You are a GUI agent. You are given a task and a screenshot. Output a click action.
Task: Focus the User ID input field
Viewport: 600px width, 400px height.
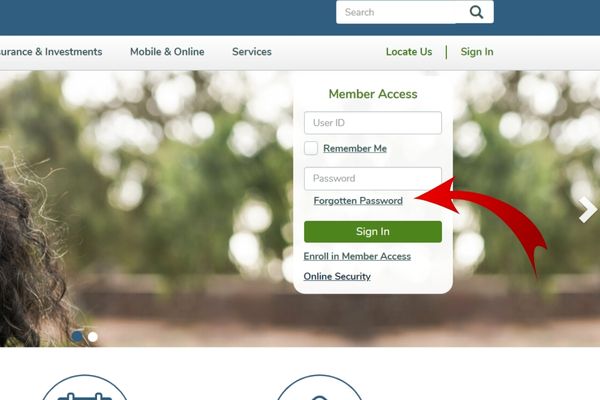(373, 123)
